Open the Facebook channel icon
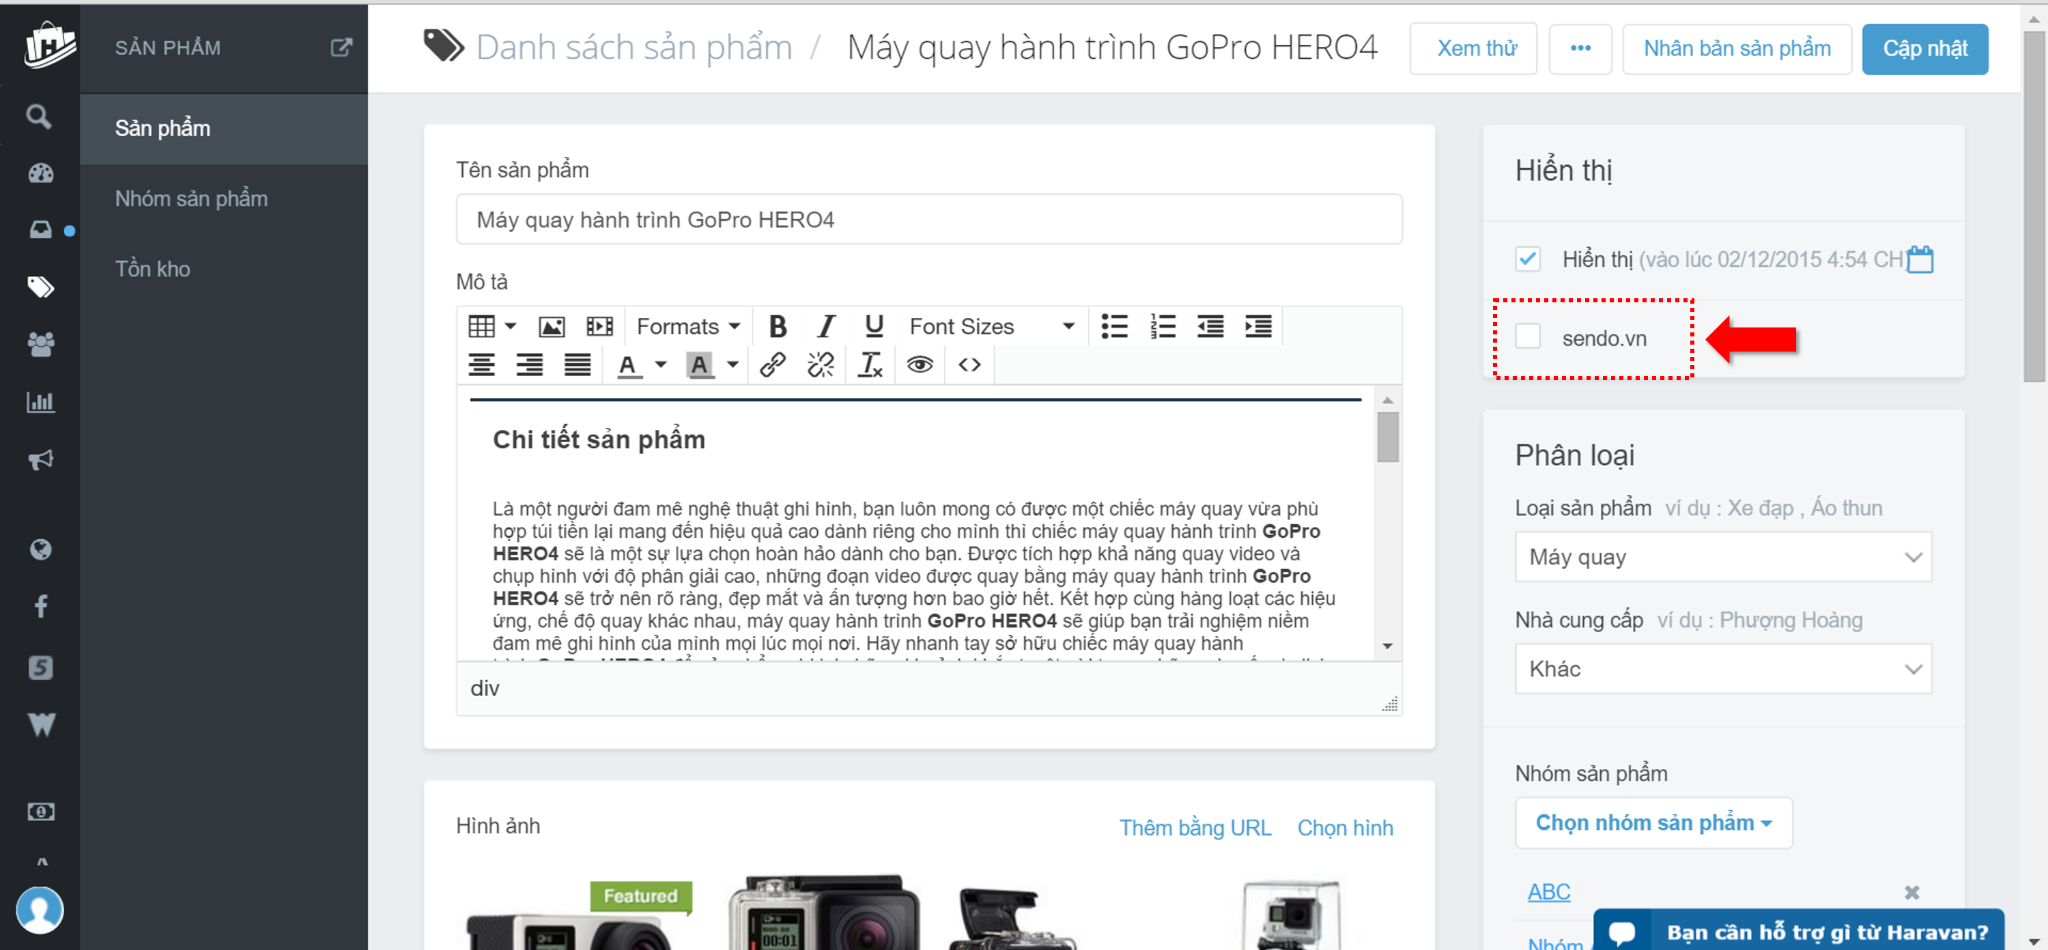The width and height of the screenshot is (2048, 950). pos(41,606)
